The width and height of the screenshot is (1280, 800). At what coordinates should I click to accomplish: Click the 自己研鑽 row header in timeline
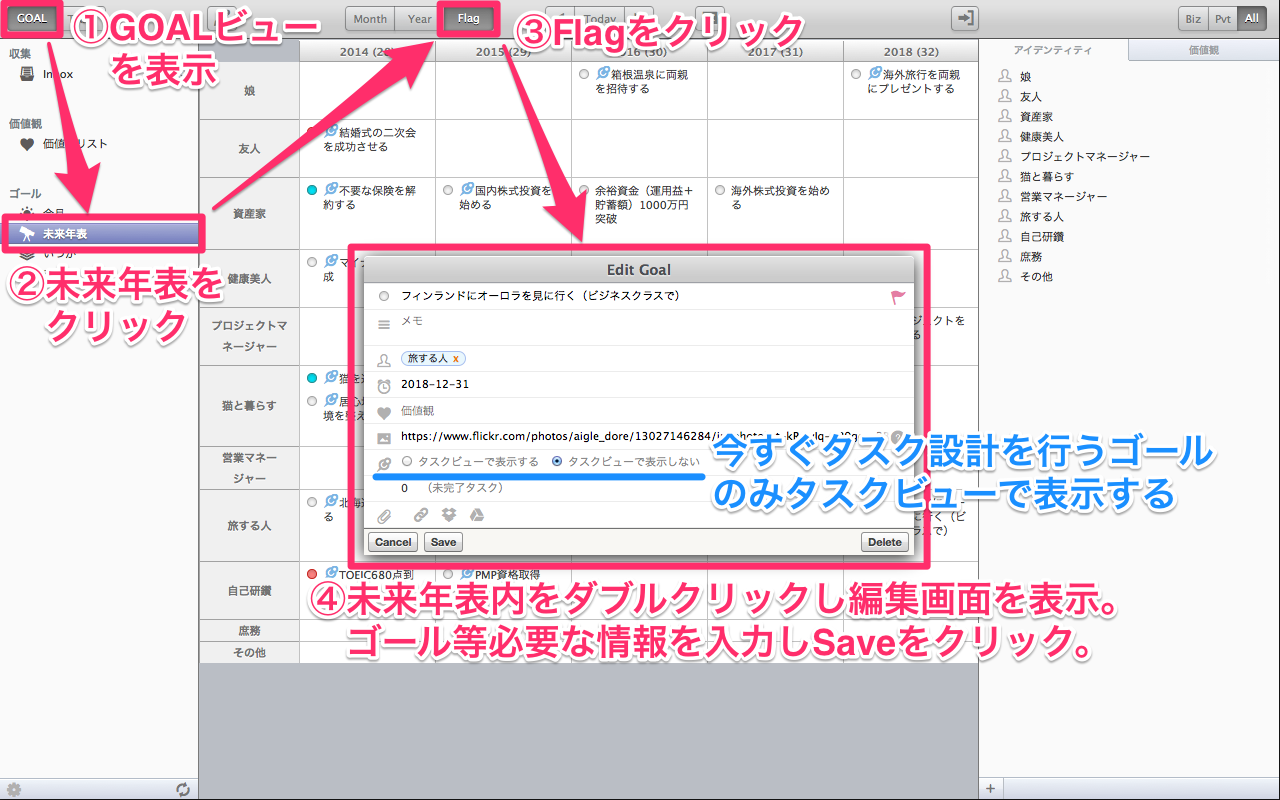pos(249,591)
